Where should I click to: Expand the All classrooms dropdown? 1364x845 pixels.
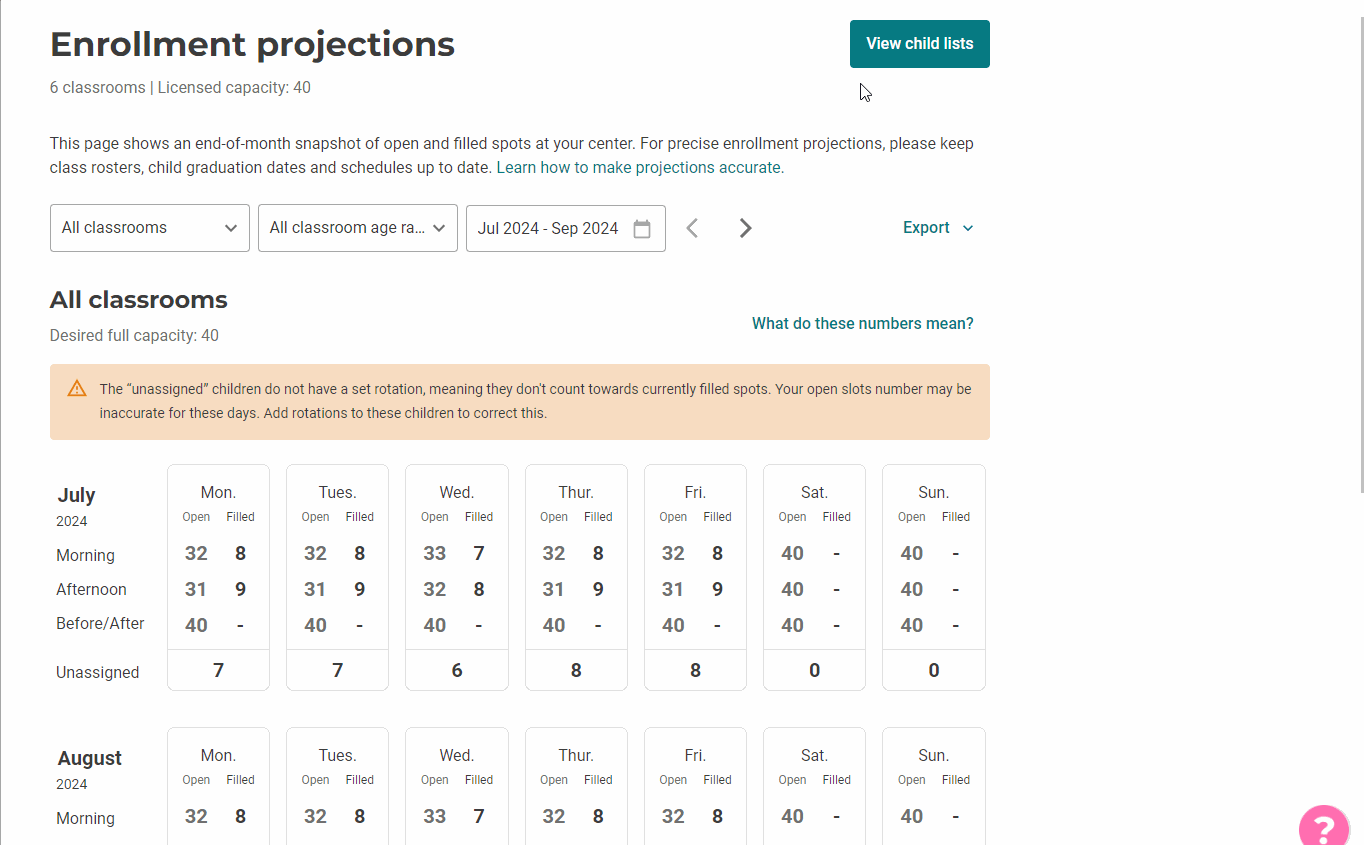[x=150, y=228]
